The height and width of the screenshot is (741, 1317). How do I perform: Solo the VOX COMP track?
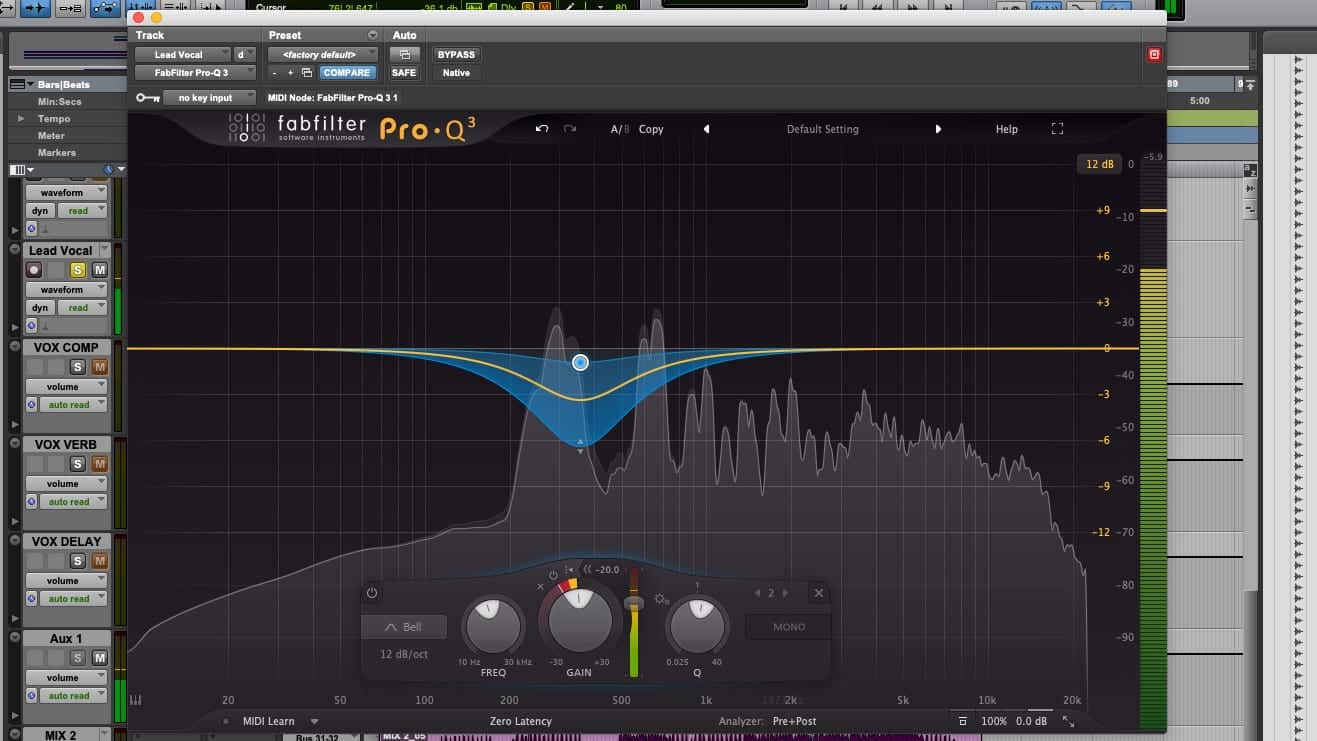[x=78, y=367]
